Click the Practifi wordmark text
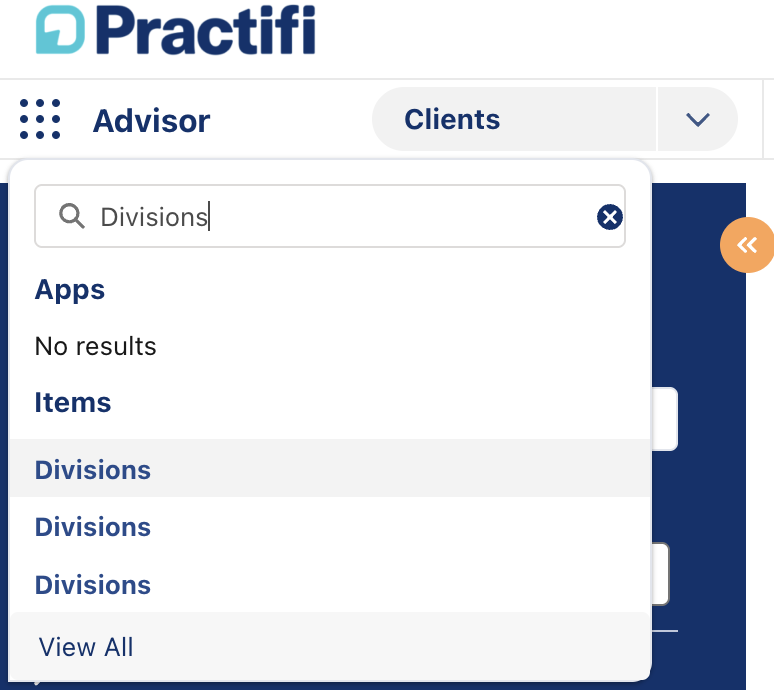This screenshot has height=690, width=774. (206, 30)
